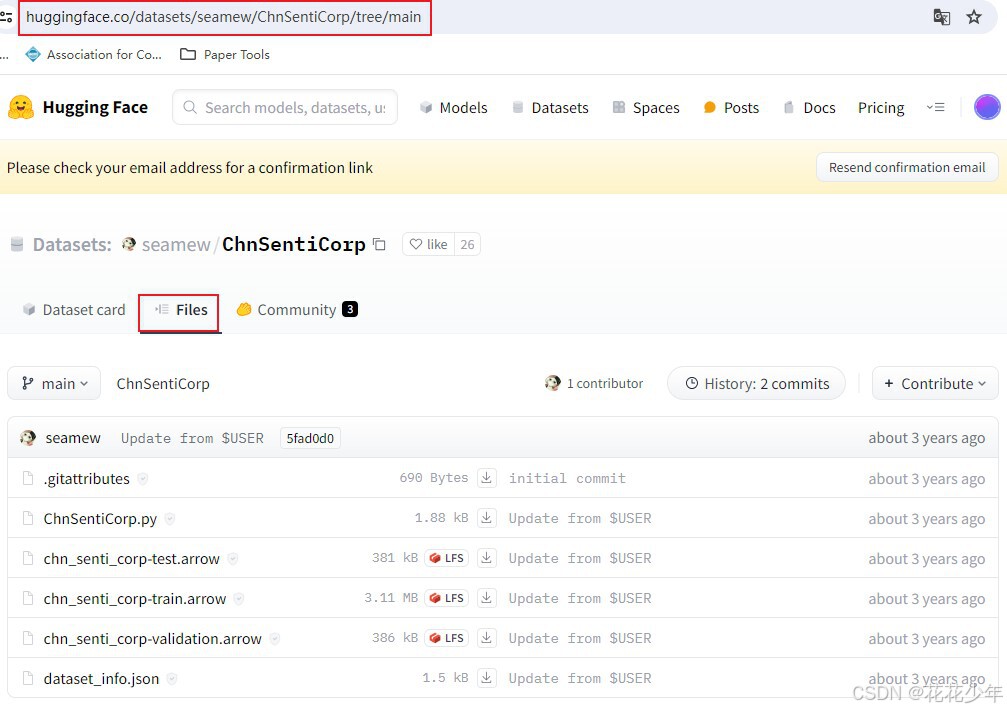Click the translate page icon in address bar
This screenshot has width=1007, height=711.
(x=941, y=17)
